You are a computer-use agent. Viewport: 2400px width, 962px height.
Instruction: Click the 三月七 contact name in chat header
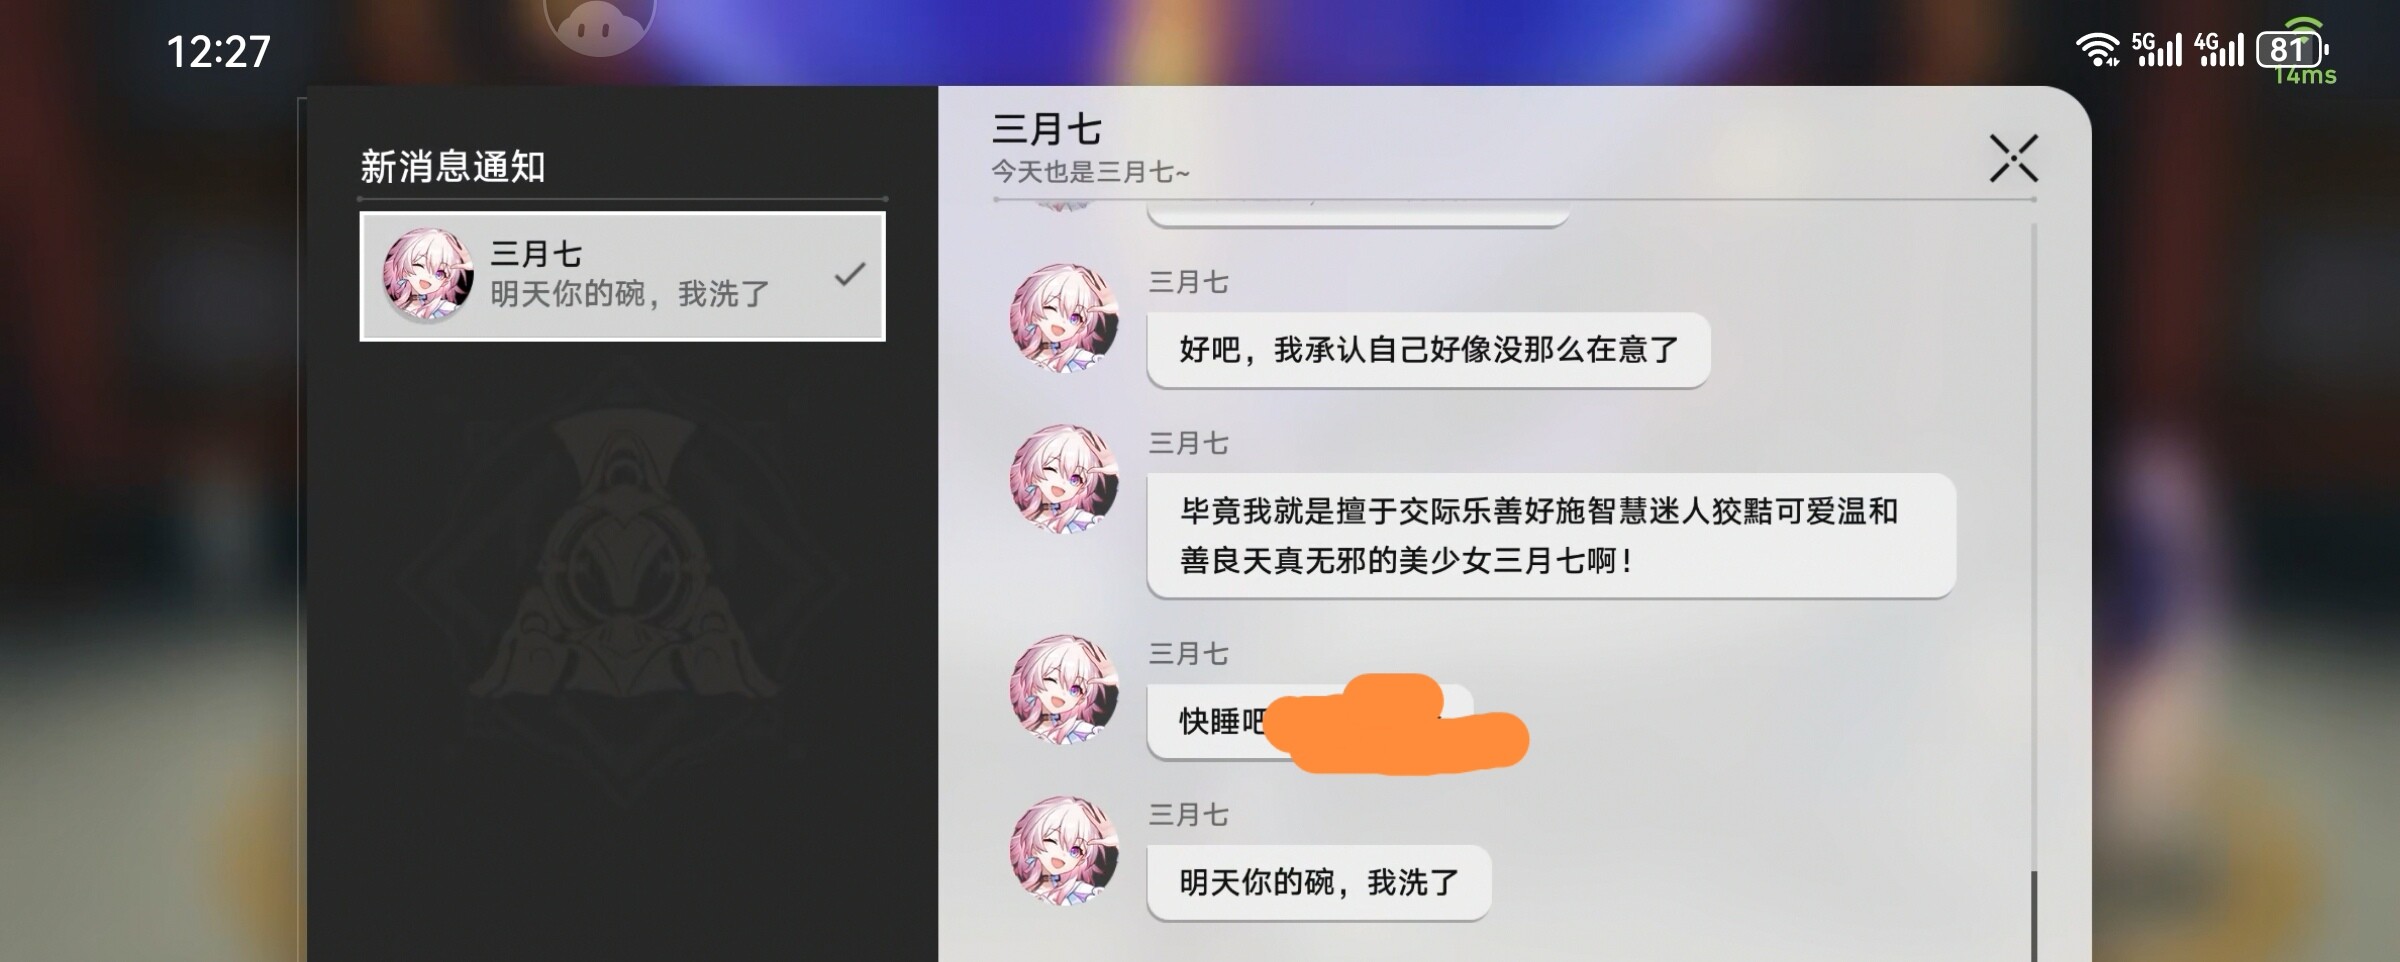coord(1046,129)
